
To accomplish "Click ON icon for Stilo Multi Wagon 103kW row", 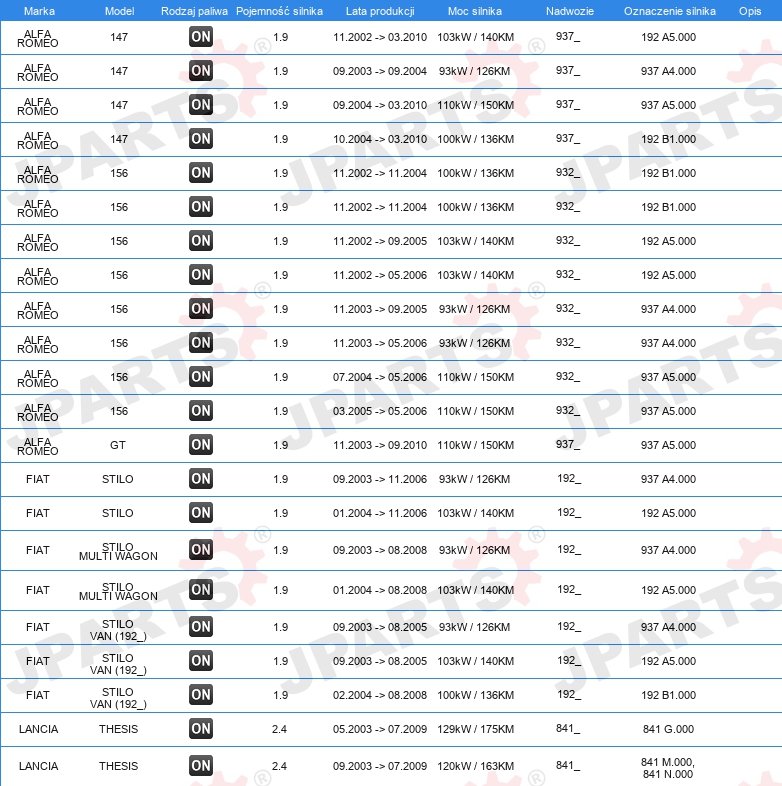I will [x=201, y=590].
